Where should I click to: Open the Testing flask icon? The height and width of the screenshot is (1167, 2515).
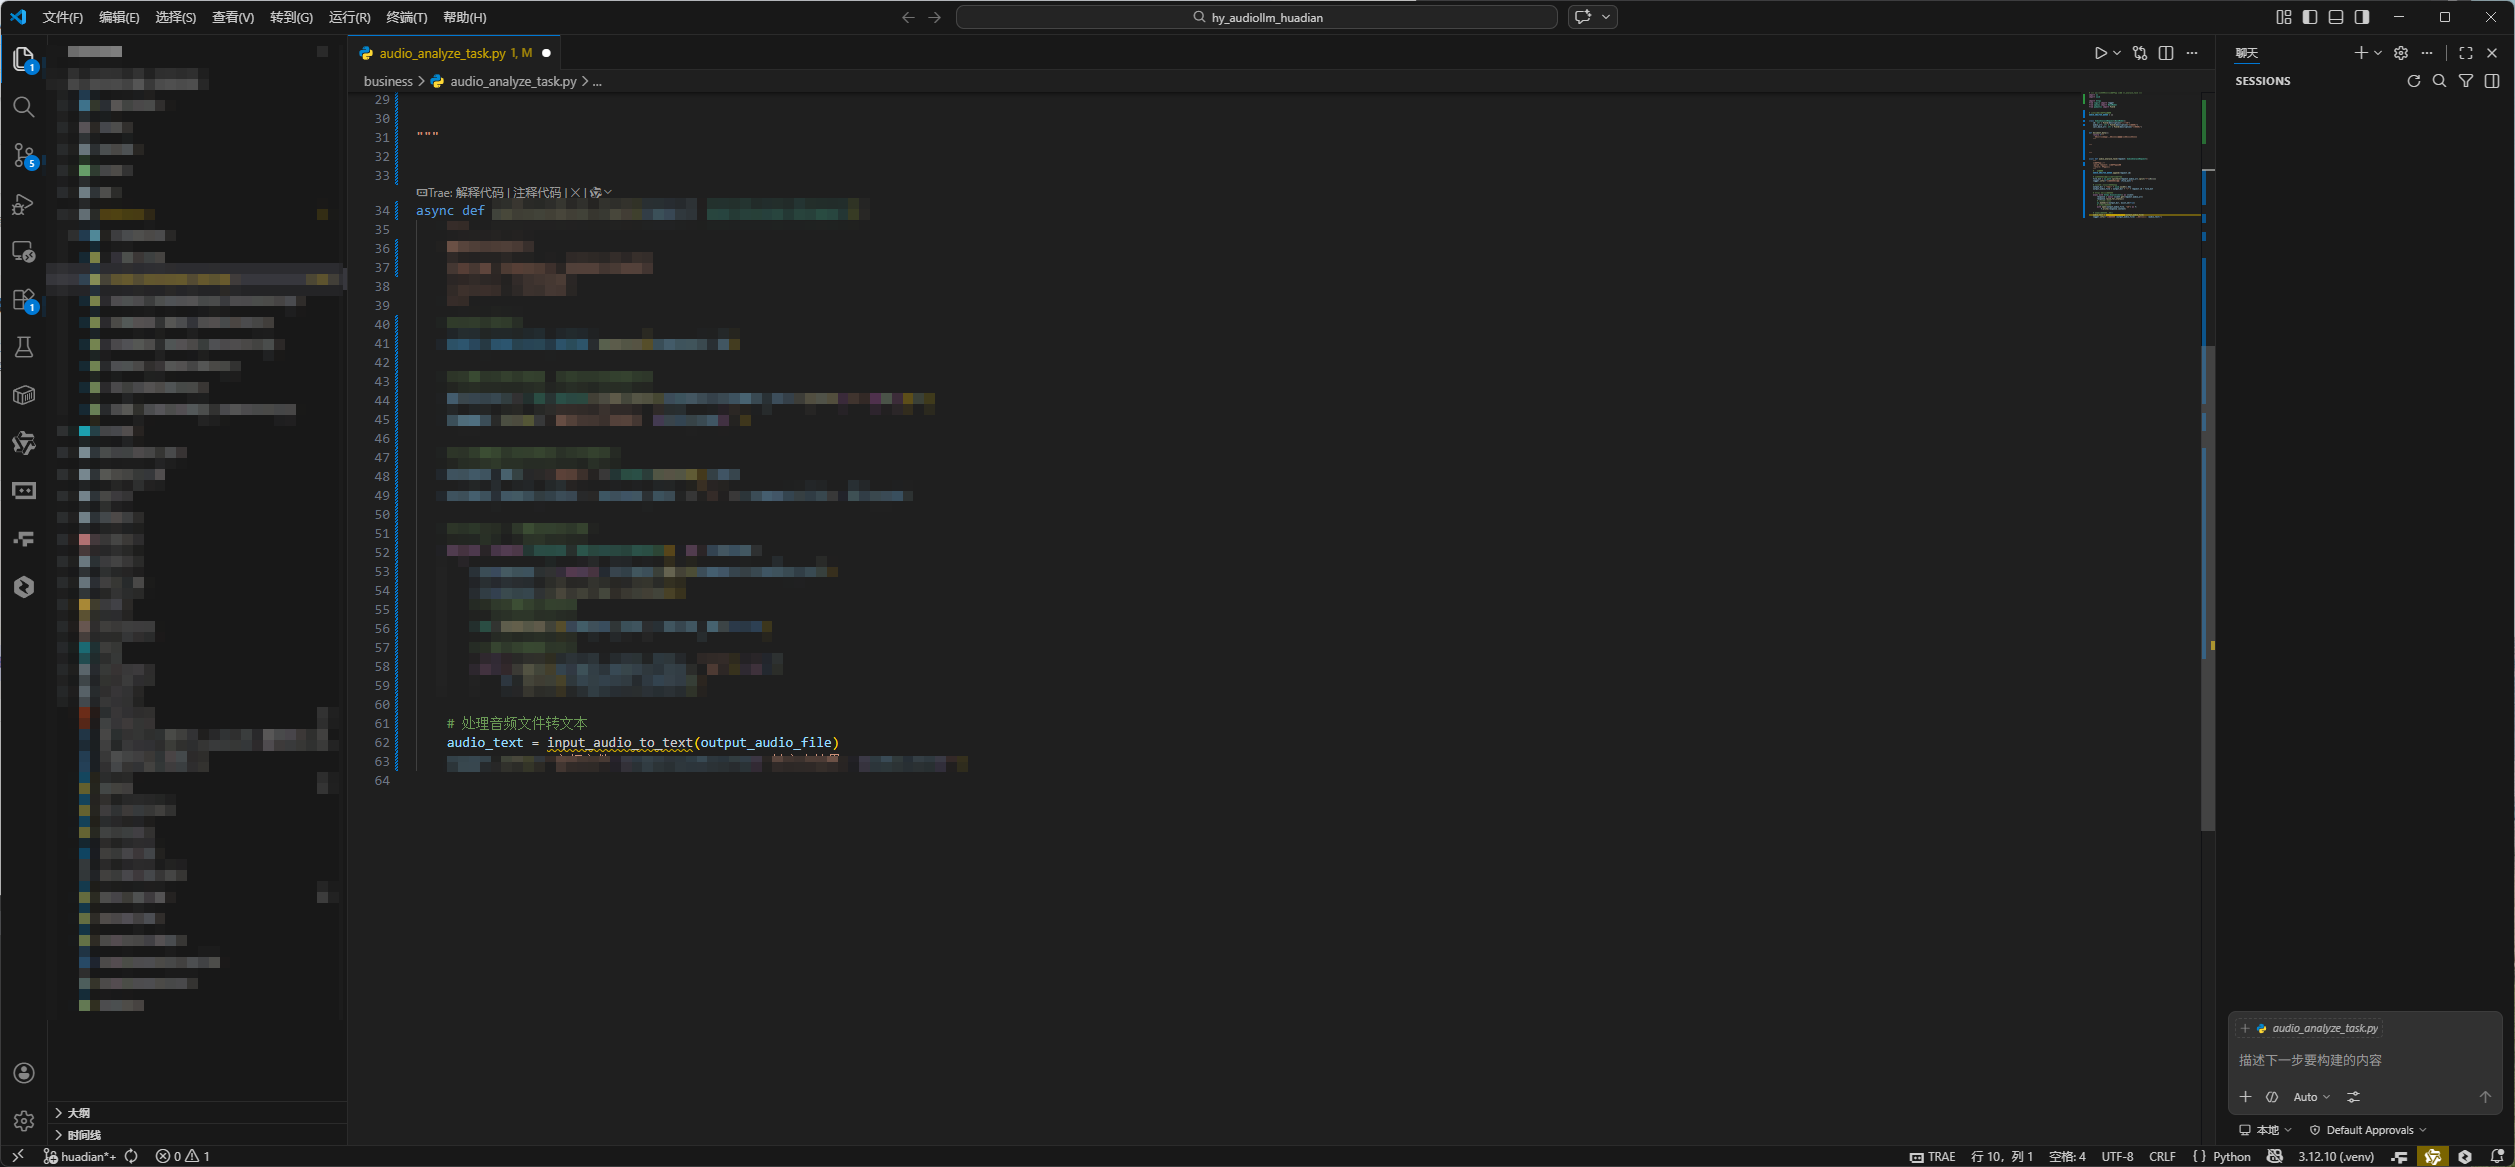point(24,347)
